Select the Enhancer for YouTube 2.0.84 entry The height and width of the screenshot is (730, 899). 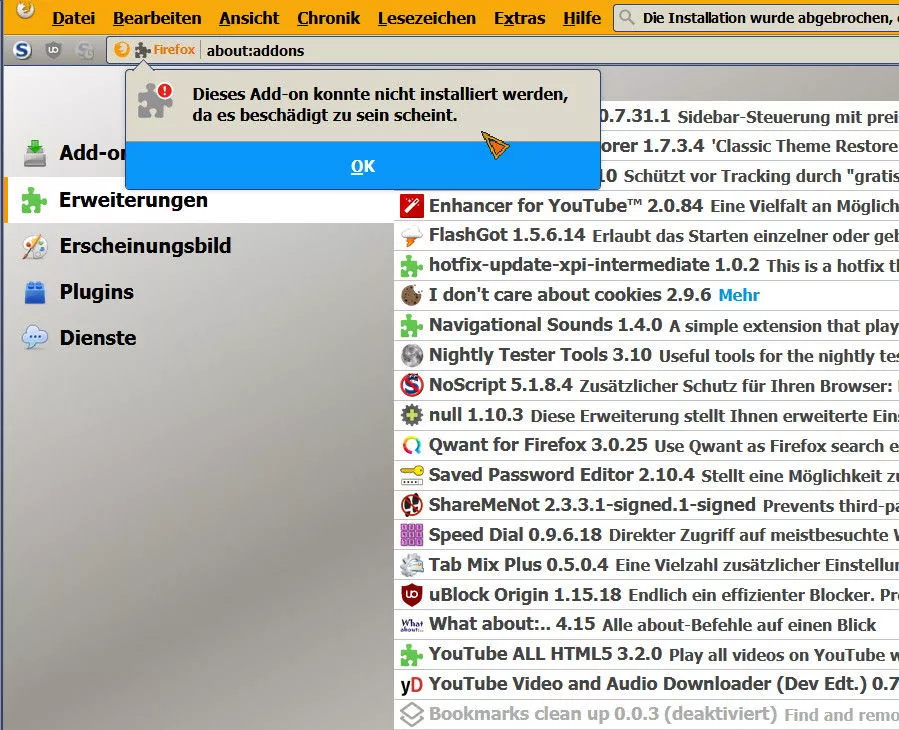(x=647, y=206)
